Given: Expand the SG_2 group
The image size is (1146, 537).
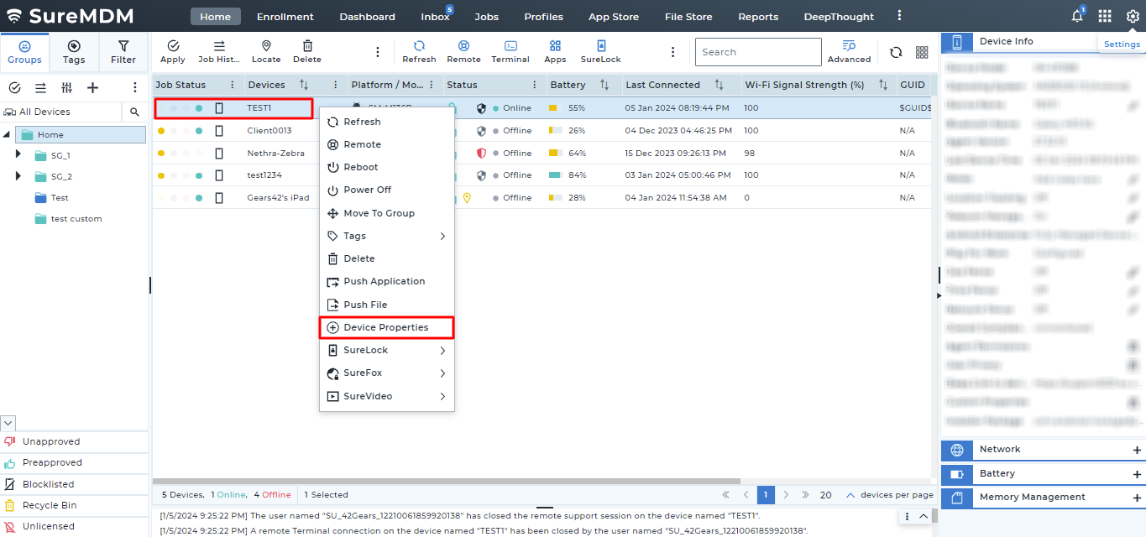Looking at the screenshot, I should (18, 176).
